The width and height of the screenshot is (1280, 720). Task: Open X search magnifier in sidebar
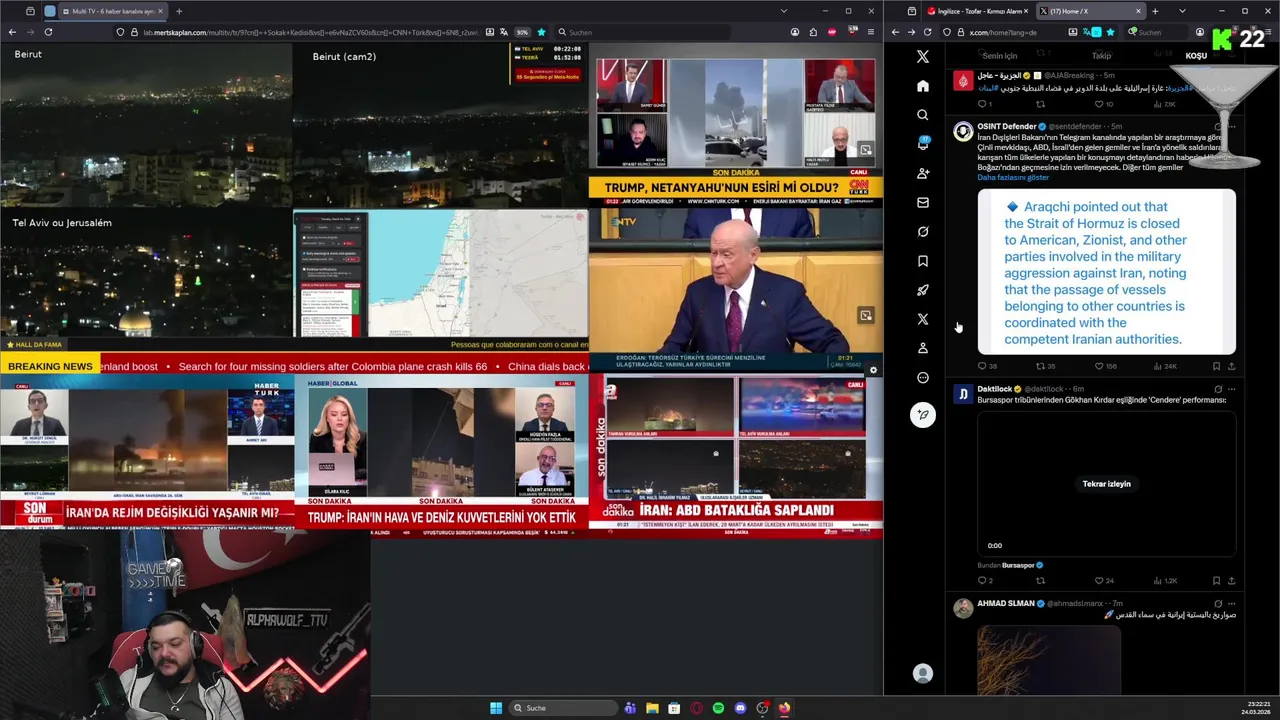923,115
